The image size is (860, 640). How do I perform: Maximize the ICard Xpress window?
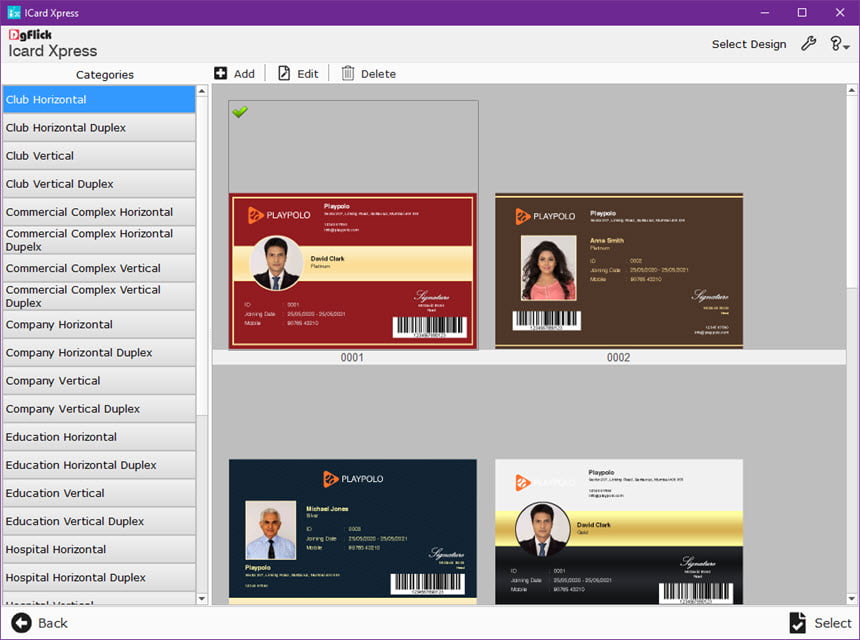(x=802, y=13)
